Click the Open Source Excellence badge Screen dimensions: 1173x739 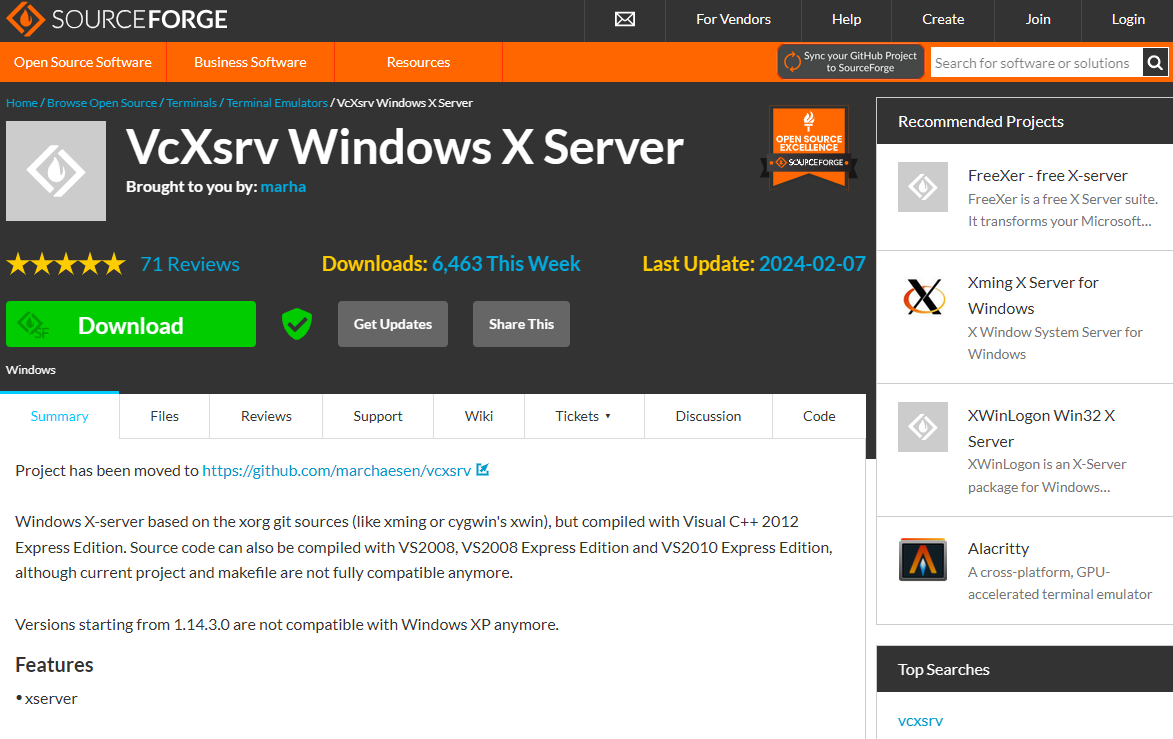809,147
